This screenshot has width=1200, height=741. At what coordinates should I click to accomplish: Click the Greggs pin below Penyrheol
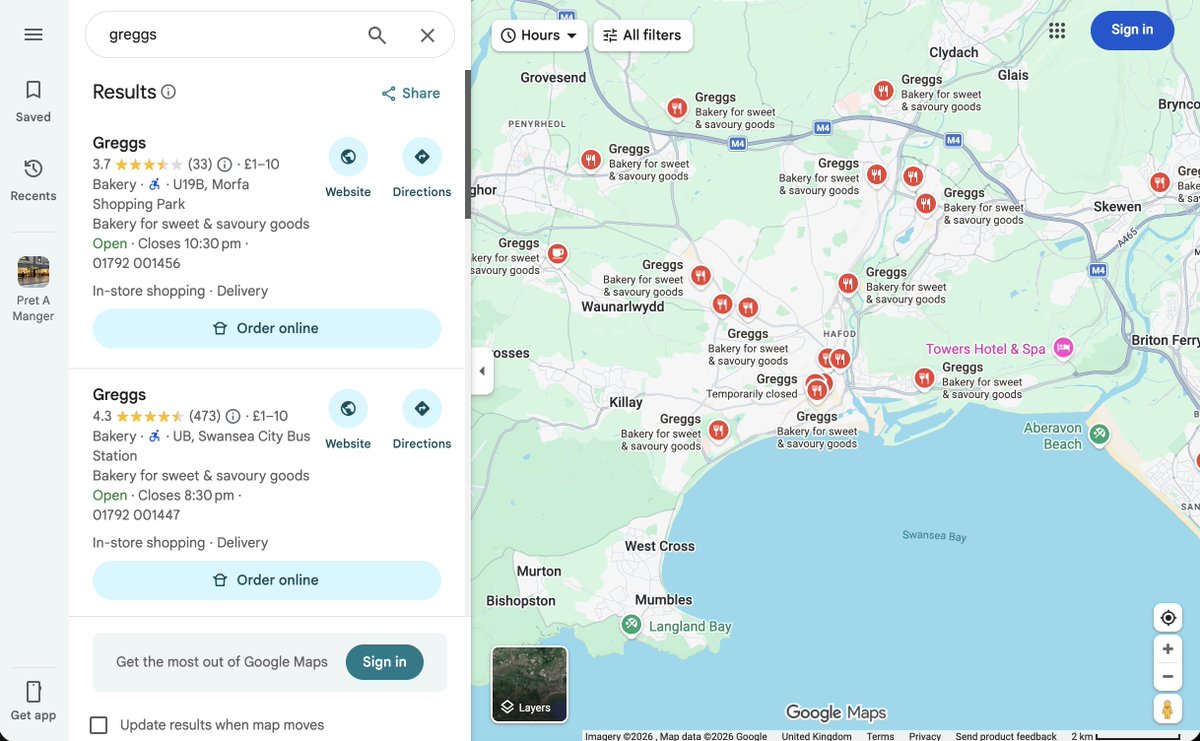point(591,160)
